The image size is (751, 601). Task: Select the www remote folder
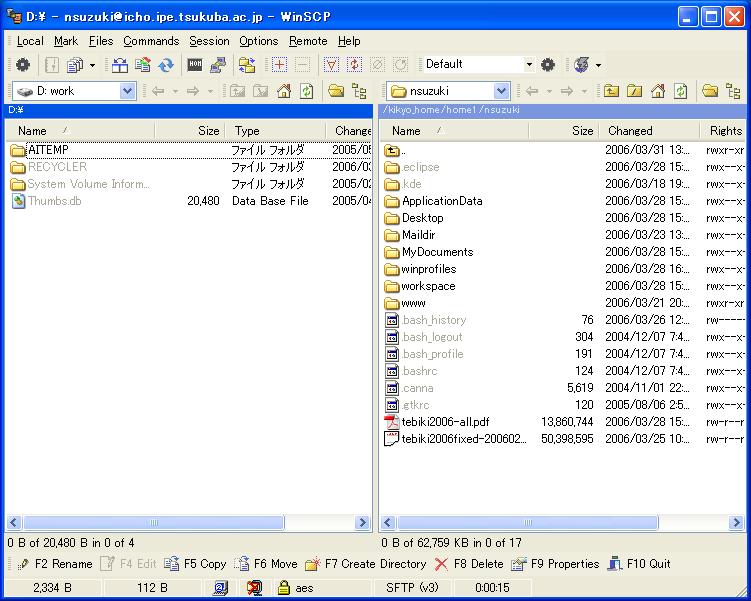click(405, 303)
